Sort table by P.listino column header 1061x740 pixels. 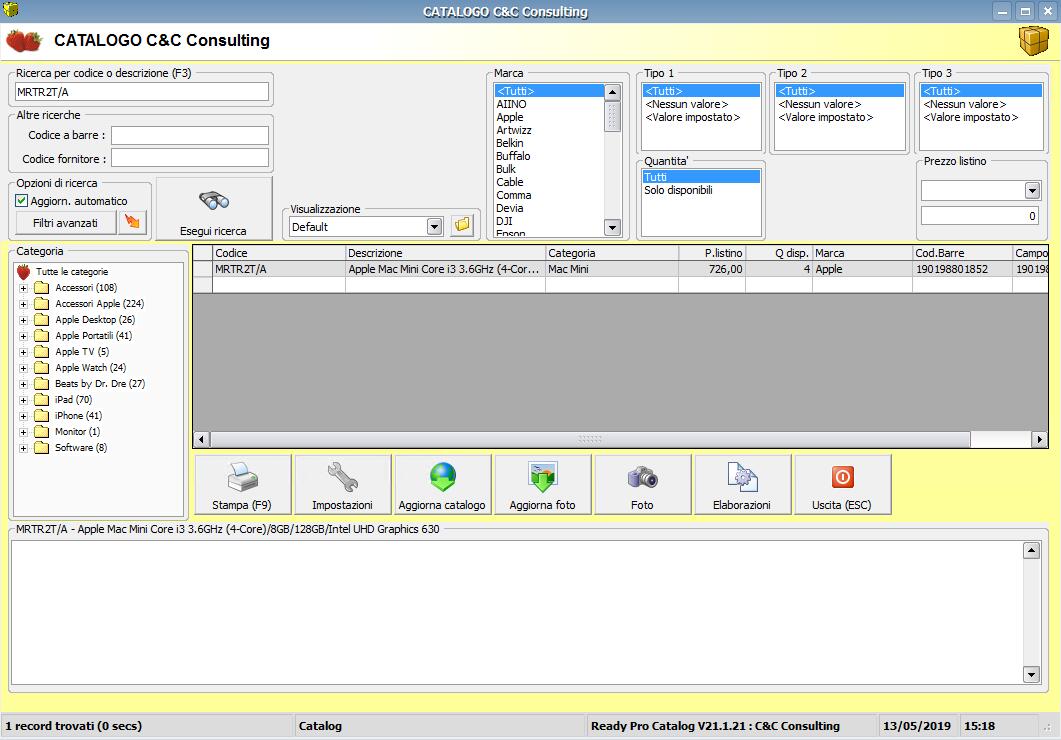tap(712, 253)
